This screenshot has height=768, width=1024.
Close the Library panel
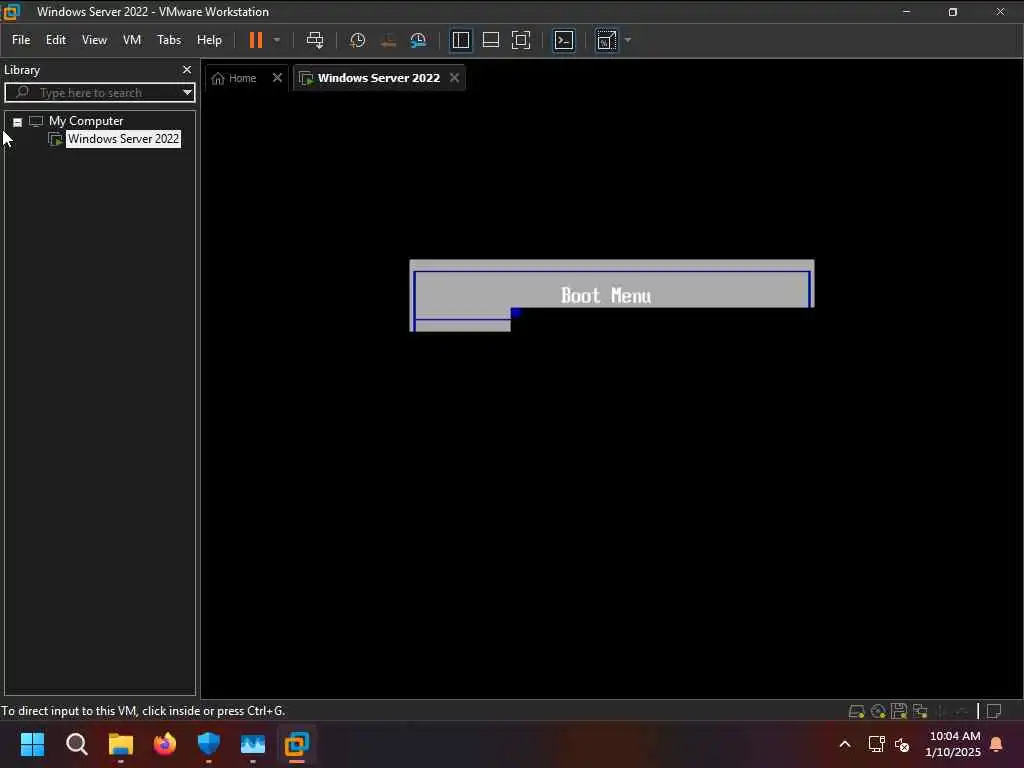click(187, 69)
